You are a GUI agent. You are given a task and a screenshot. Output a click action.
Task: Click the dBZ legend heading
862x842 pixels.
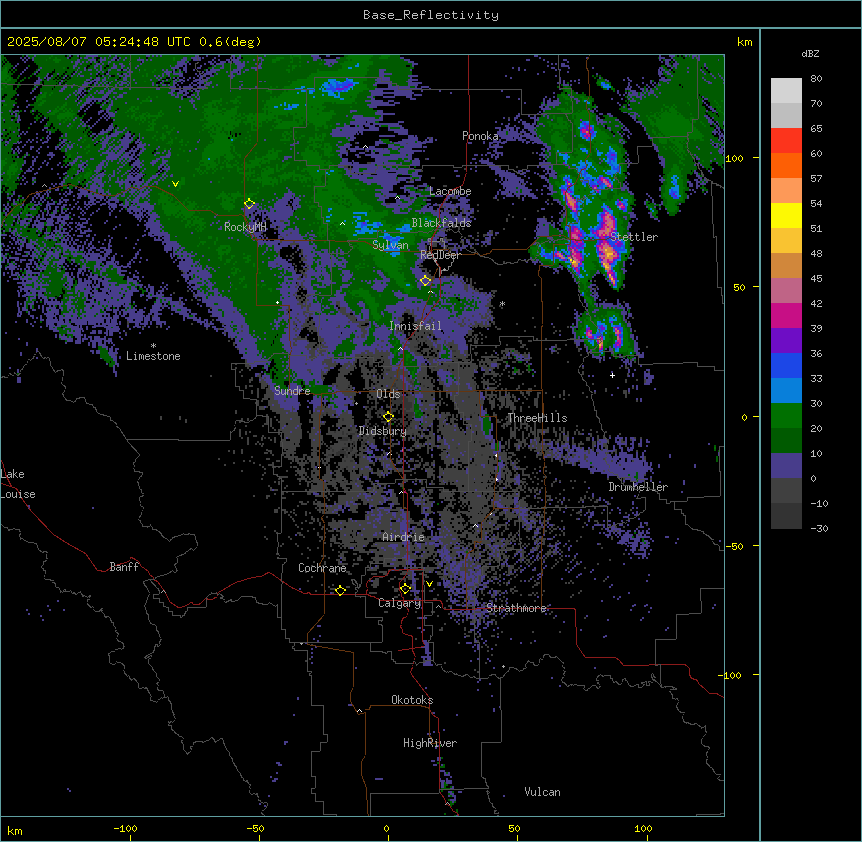point(810,53)
